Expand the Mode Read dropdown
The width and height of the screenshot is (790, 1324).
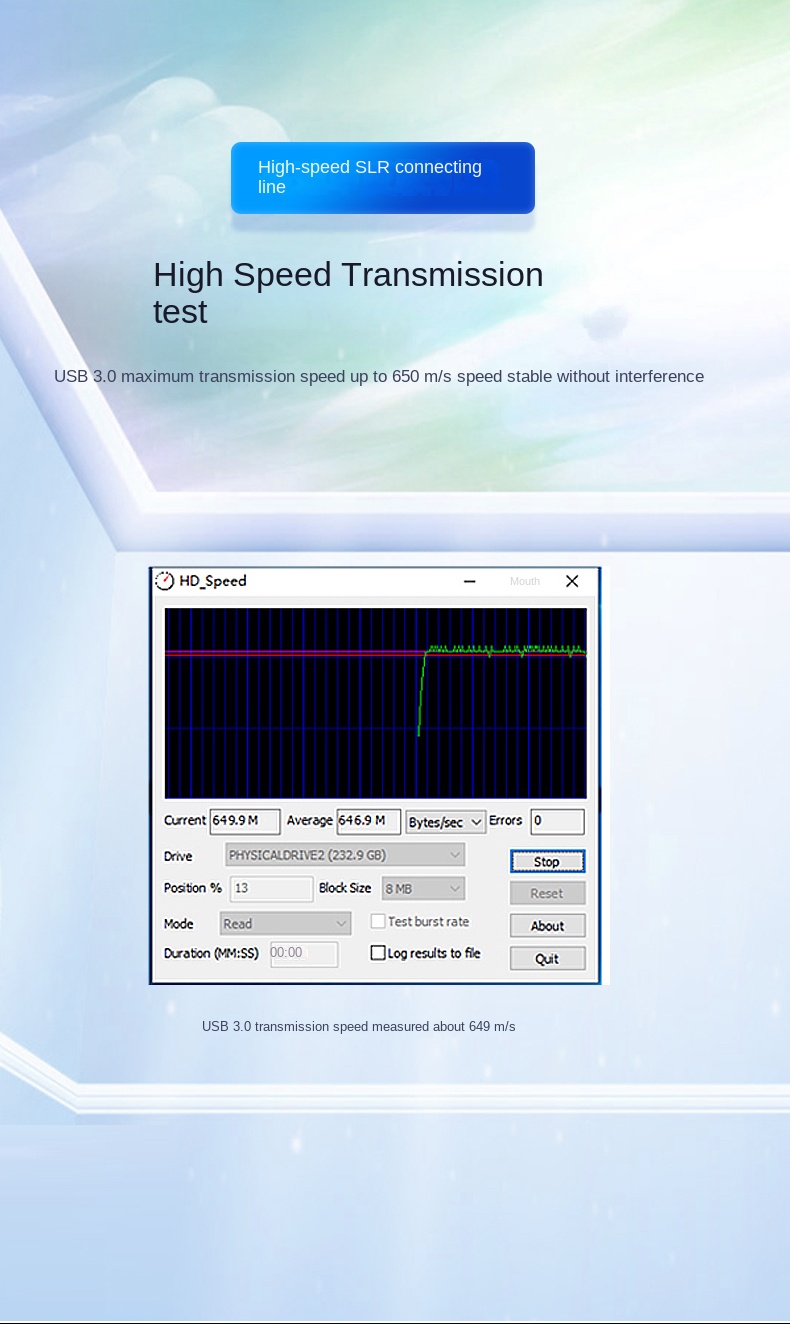(x=285, y=923)
